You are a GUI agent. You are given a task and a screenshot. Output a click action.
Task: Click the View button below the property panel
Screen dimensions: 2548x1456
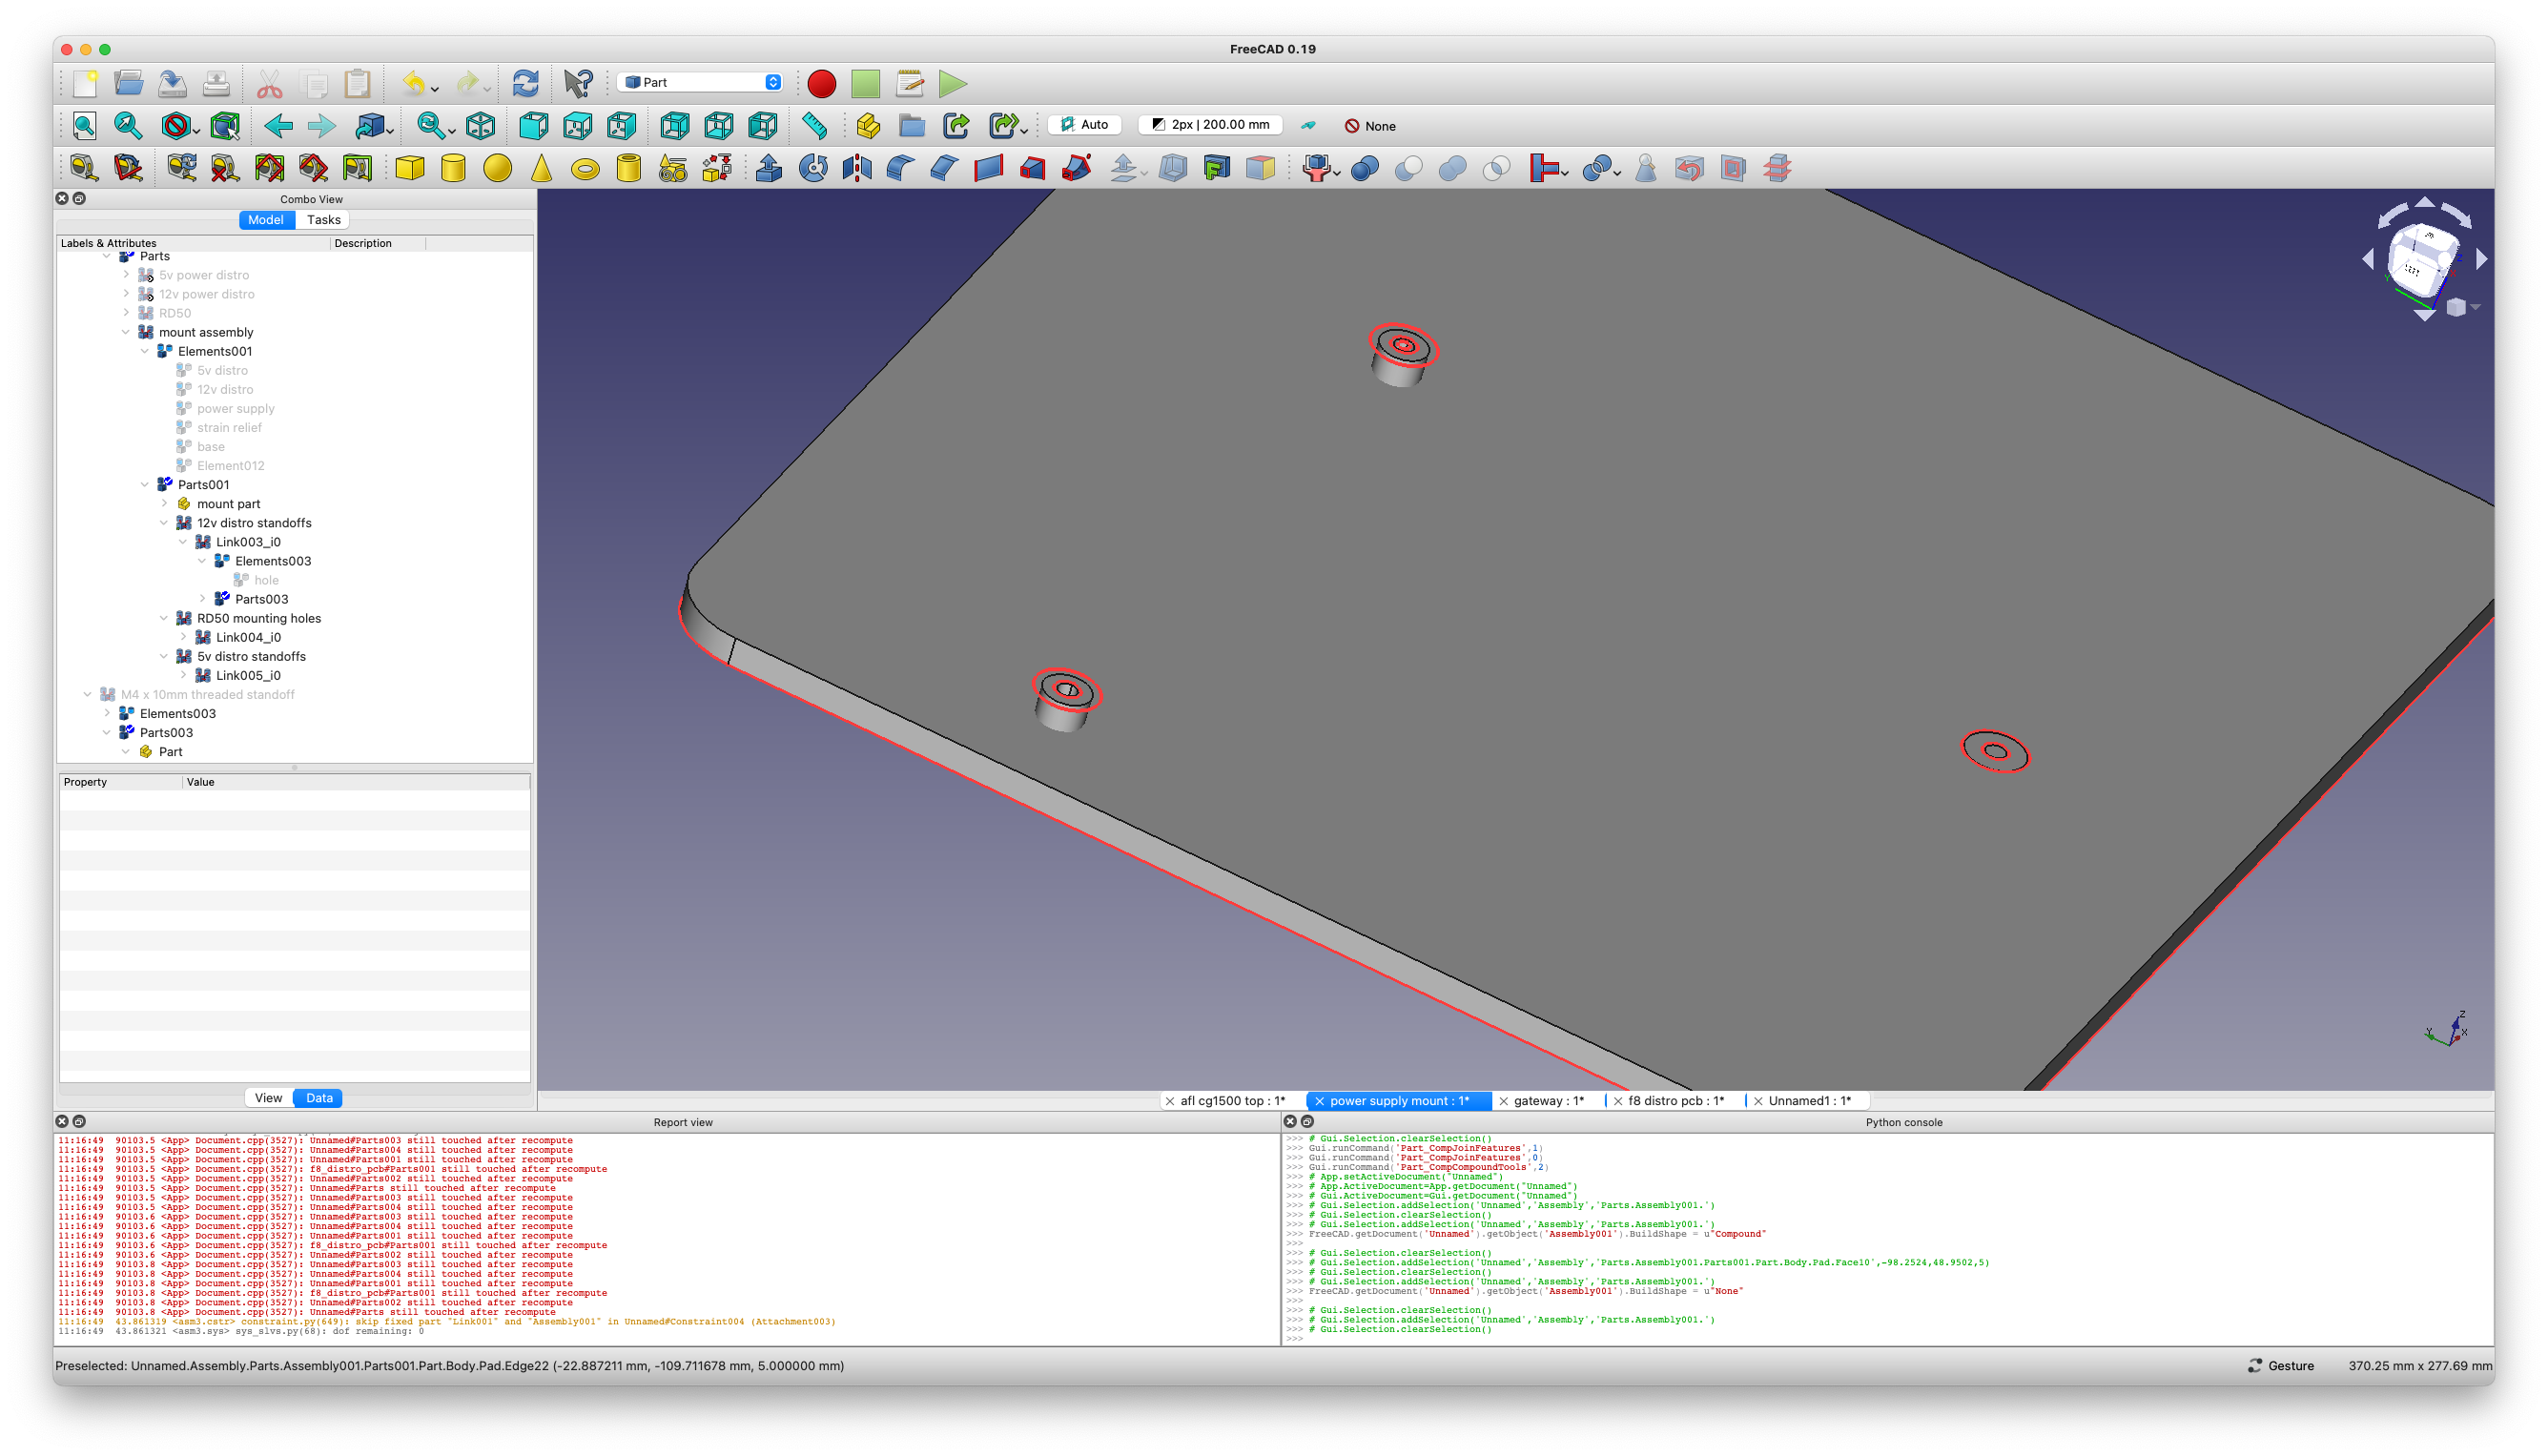coord(268,1097)
